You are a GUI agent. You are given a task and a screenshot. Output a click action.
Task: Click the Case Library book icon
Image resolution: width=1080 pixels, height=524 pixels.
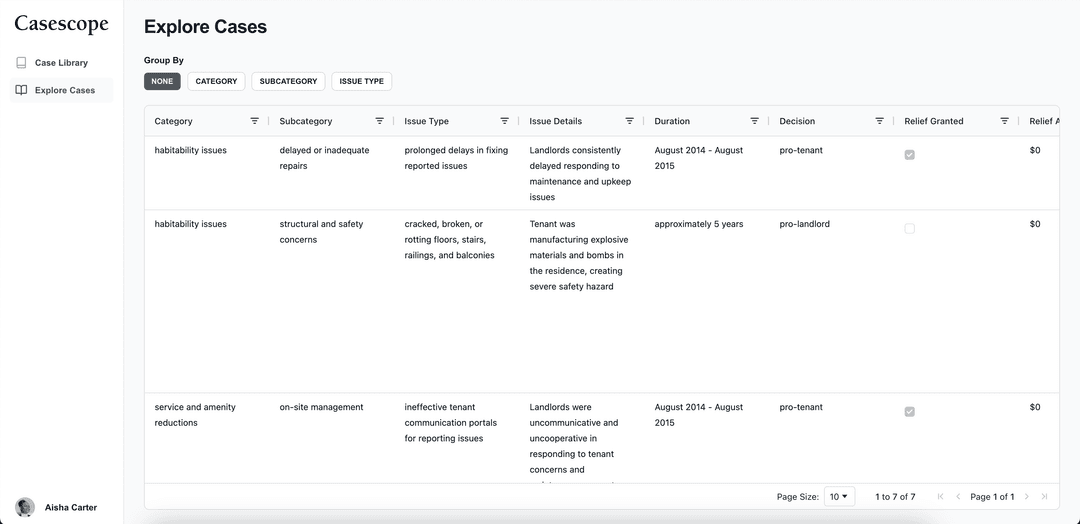point(21,63)
